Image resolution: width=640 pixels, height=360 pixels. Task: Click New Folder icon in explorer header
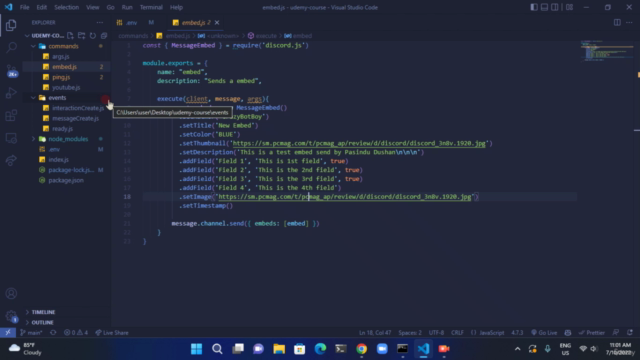81,36
